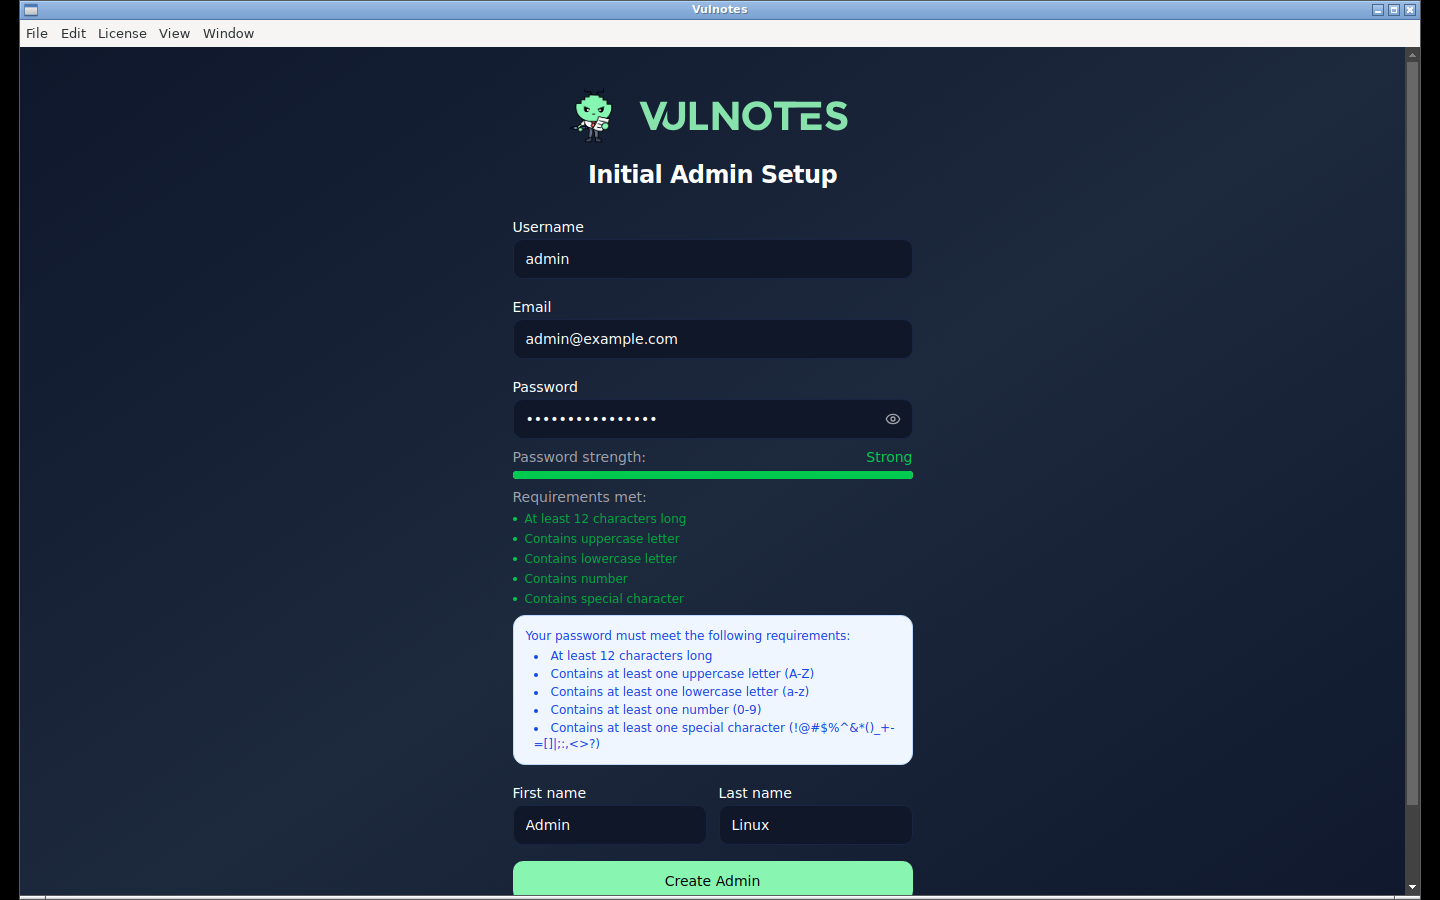
Task: Click the scrollbar down arrow
Action: coord(1413,887)
